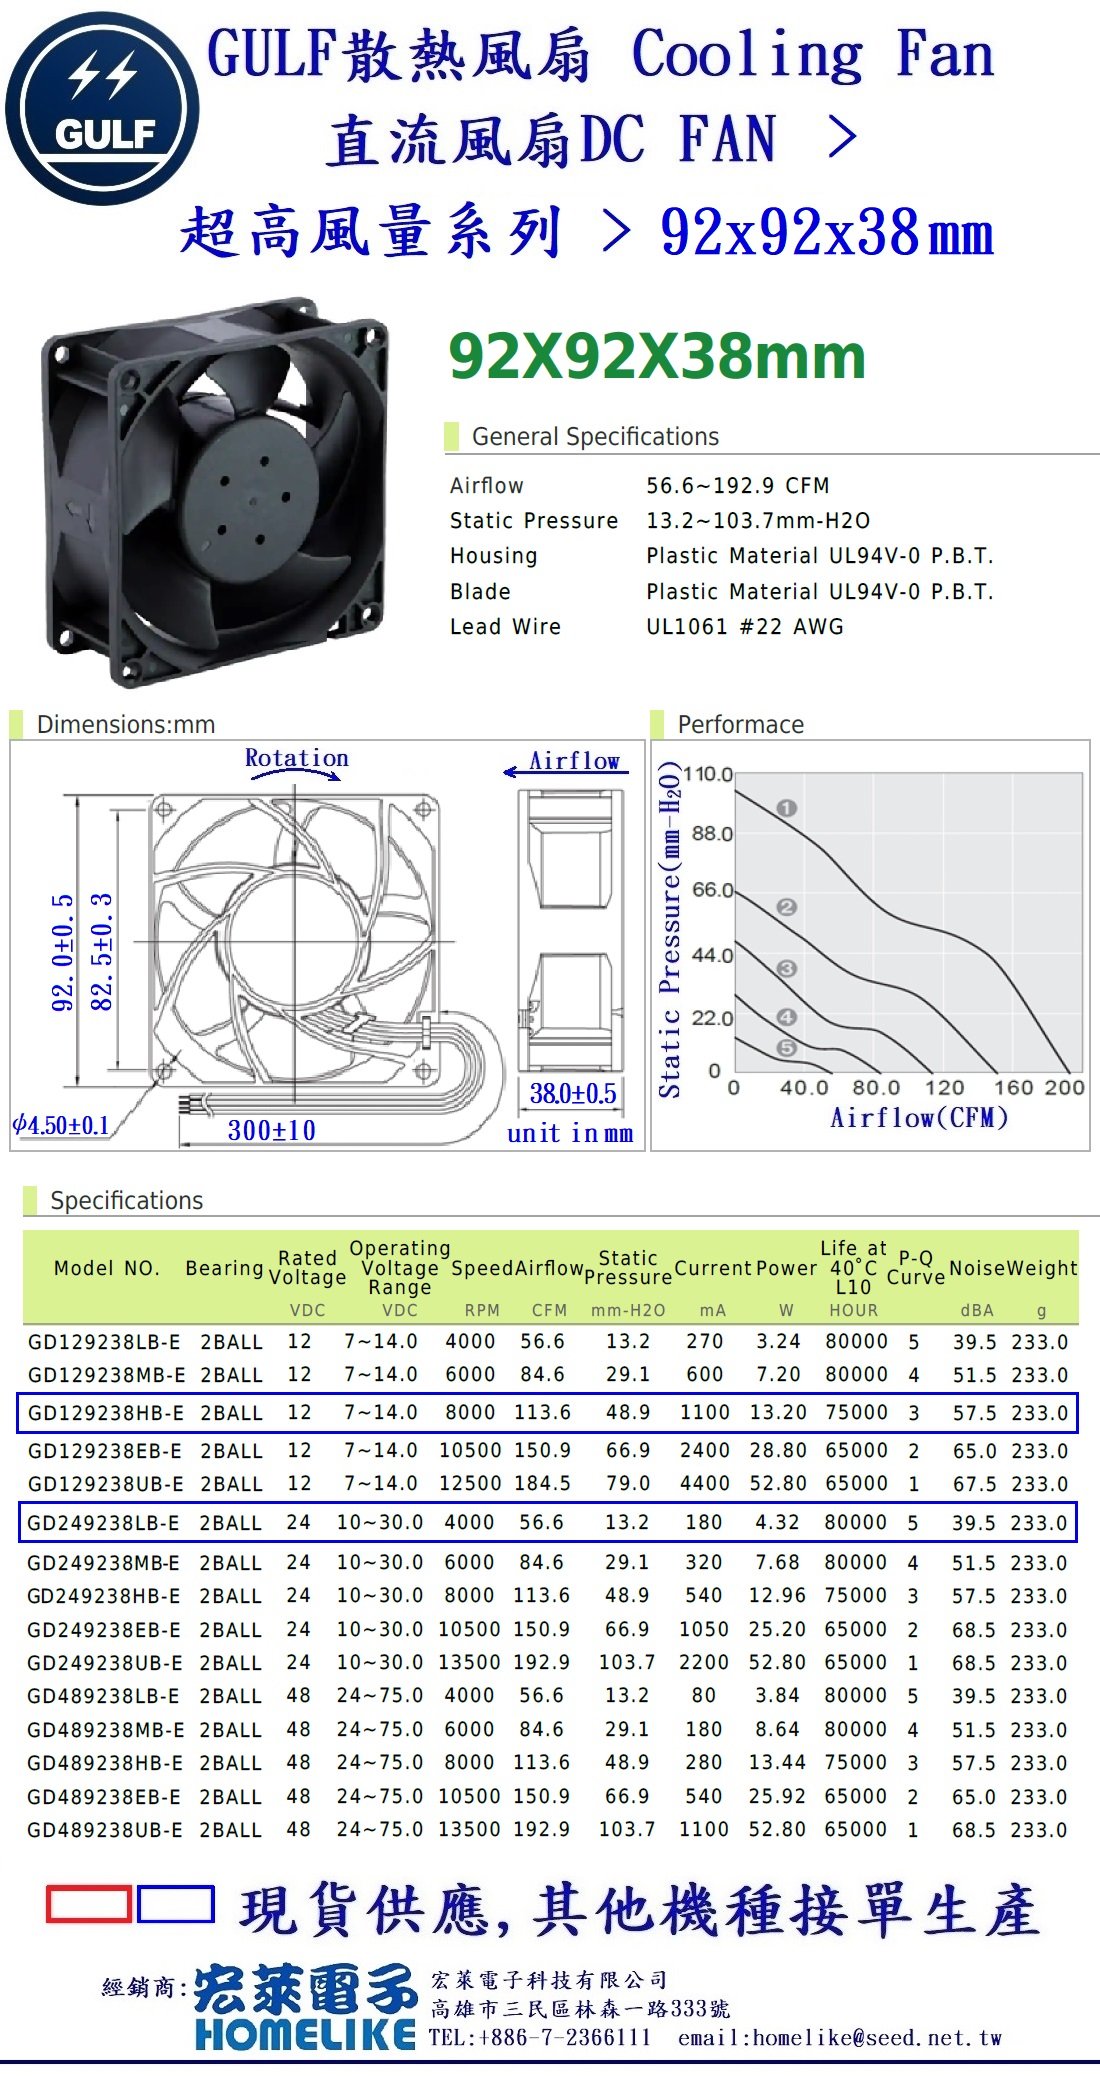Click the 82.5±0.3 dimension label

click(x=101, y=953)
